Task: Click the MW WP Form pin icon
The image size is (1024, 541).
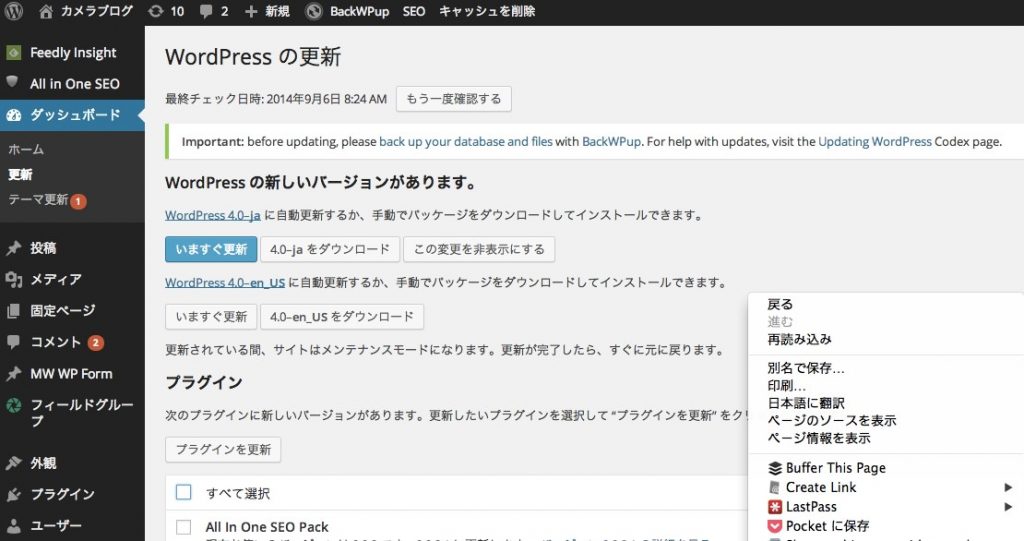Action: pyautogui.click(x=14, y=374)
